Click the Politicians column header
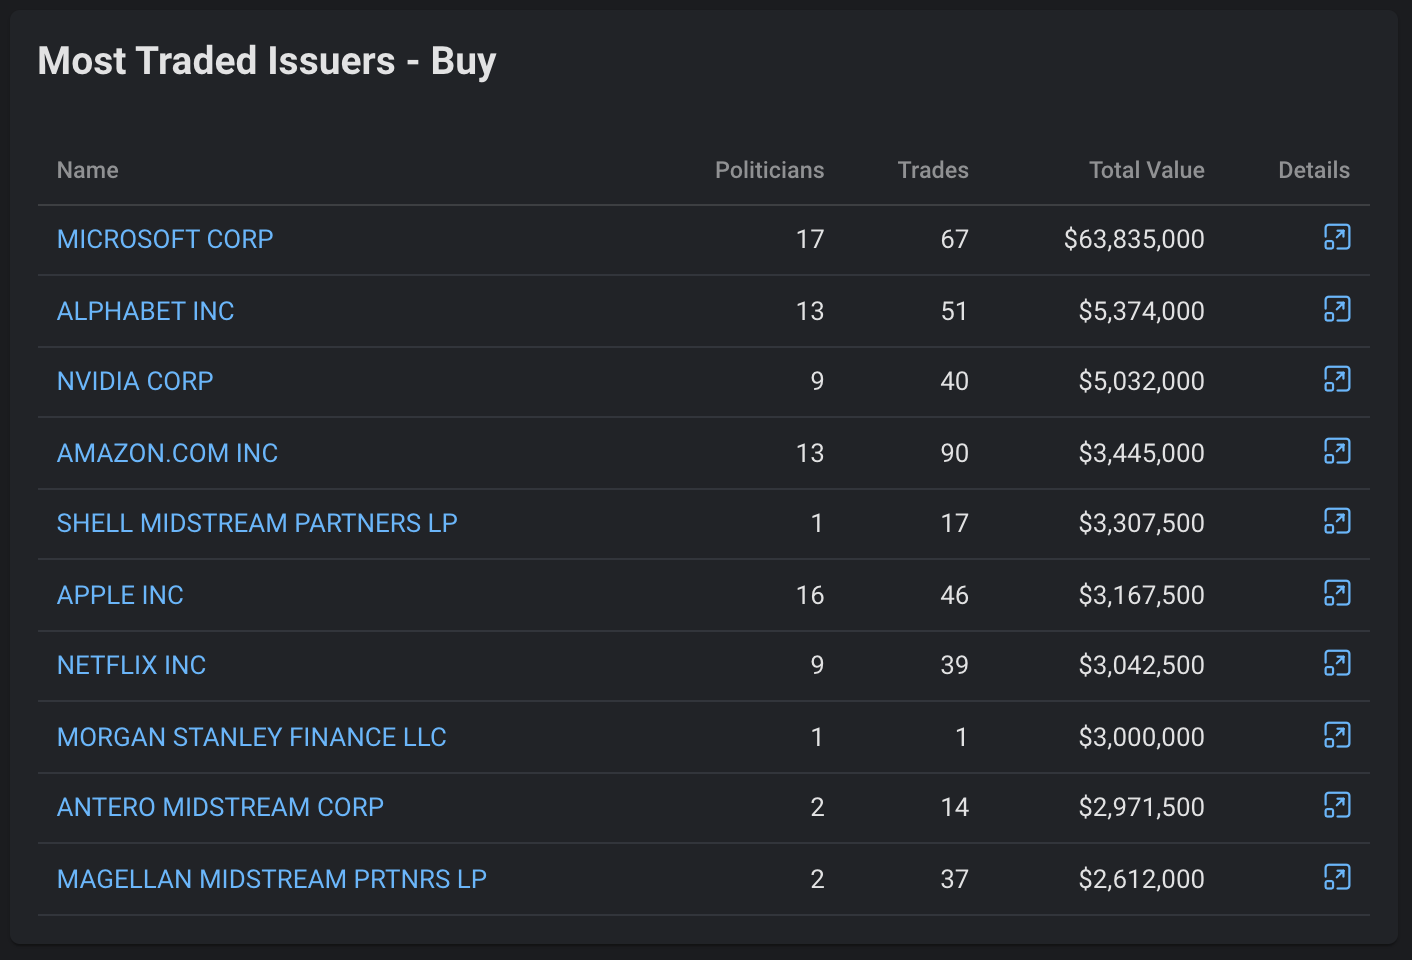1412x960 pixels. point(769,170)
